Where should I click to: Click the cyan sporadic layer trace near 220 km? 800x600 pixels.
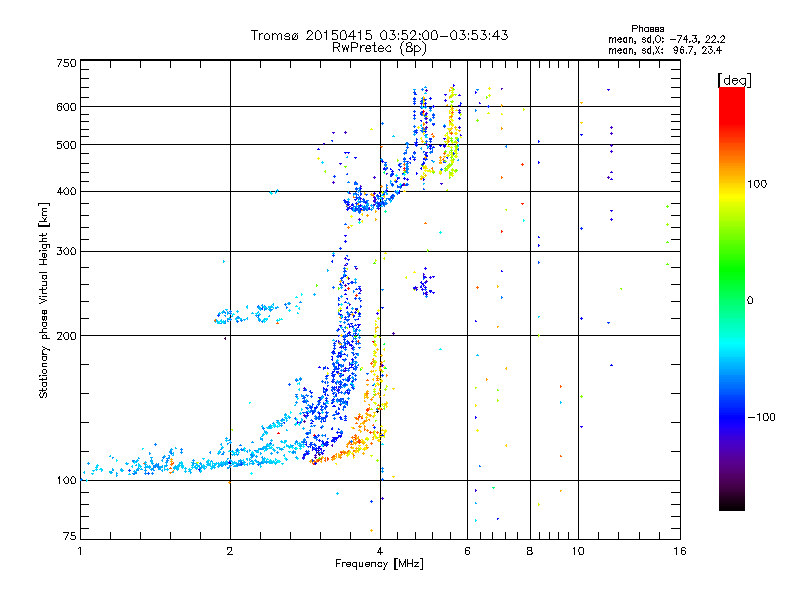[x=258, y=311]
